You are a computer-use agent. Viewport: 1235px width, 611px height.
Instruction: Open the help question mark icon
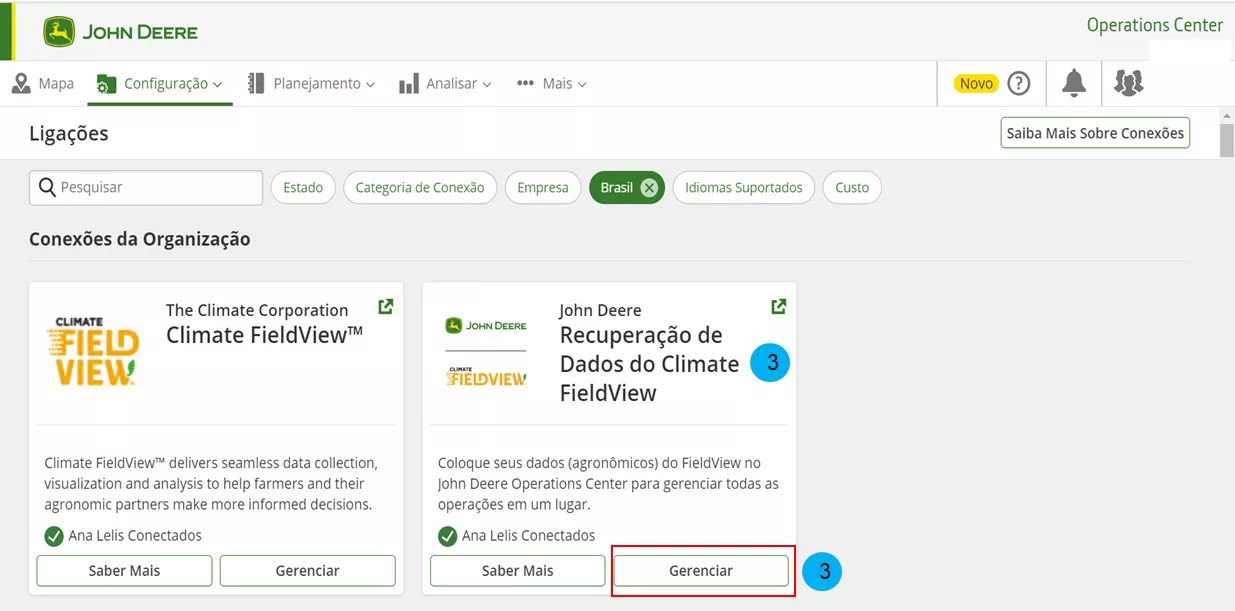click(x=1018, y=83)
